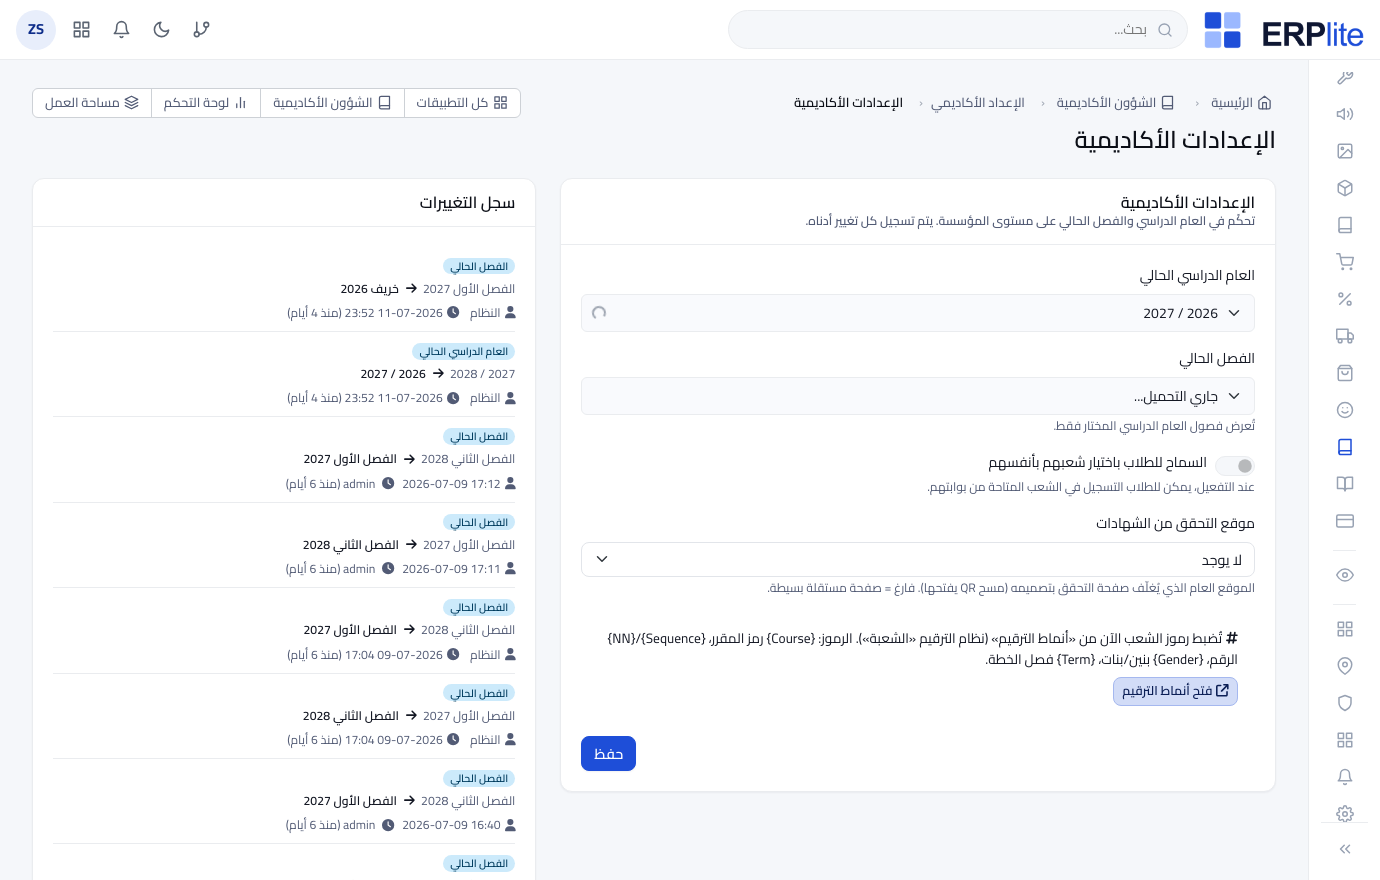Click the حفظ save button
Viewport: 1380px width, 880px height.
click(608, 754)
